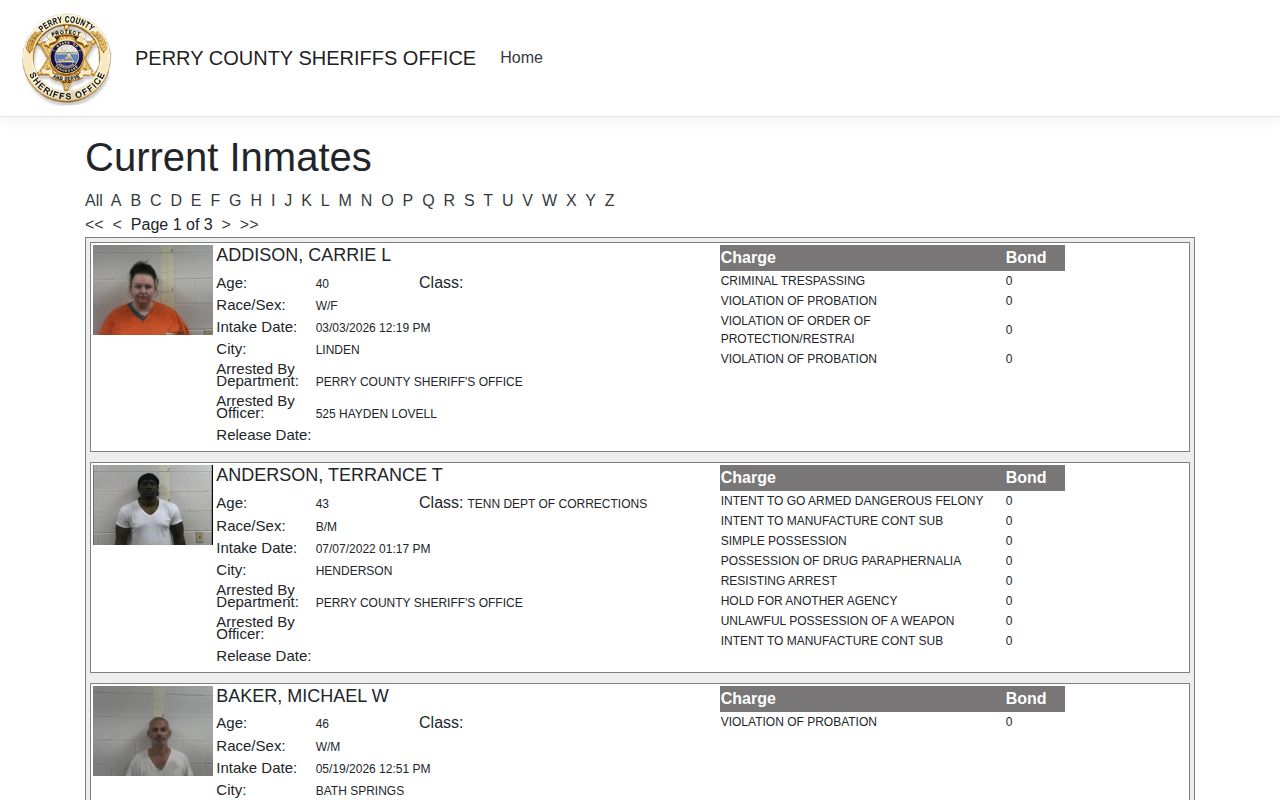Go to the previous page using <
1280x800 pixels.
[x=117, y=224]
